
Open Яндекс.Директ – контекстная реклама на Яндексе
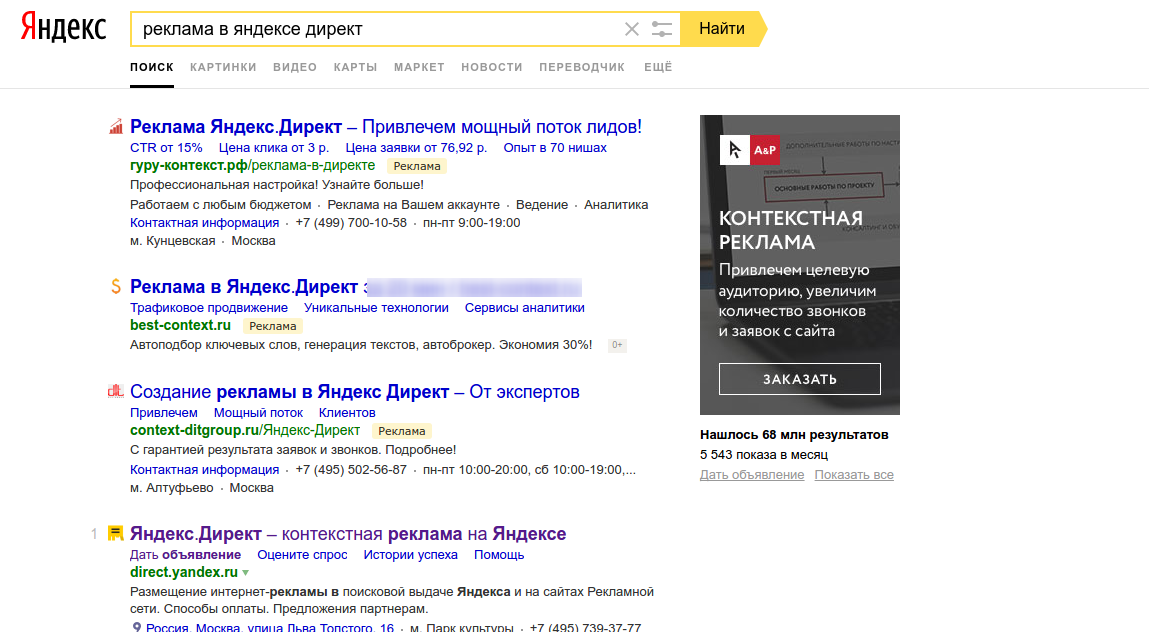(x=348, y=533)
